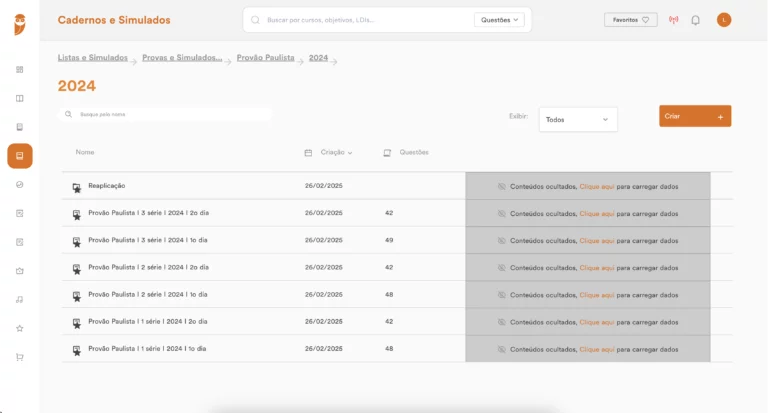Select the highlighted orange sidebar icon
The height and width of the screenshot is (413, 768).
[20, 156]
